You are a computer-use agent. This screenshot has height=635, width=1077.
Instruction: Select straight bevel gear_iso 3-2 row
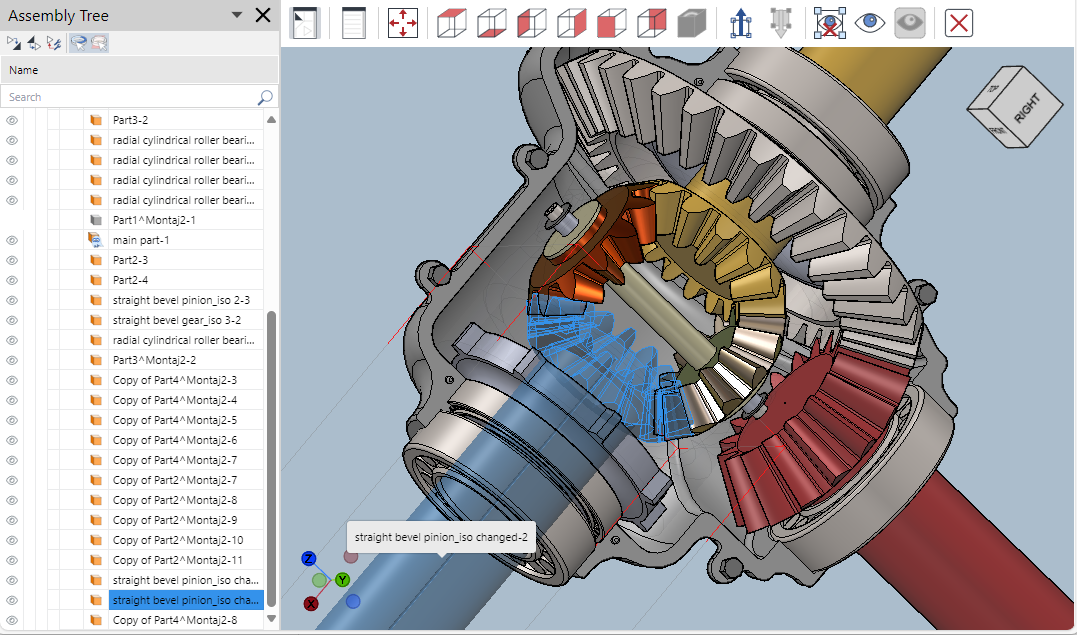tap(186, 320)
